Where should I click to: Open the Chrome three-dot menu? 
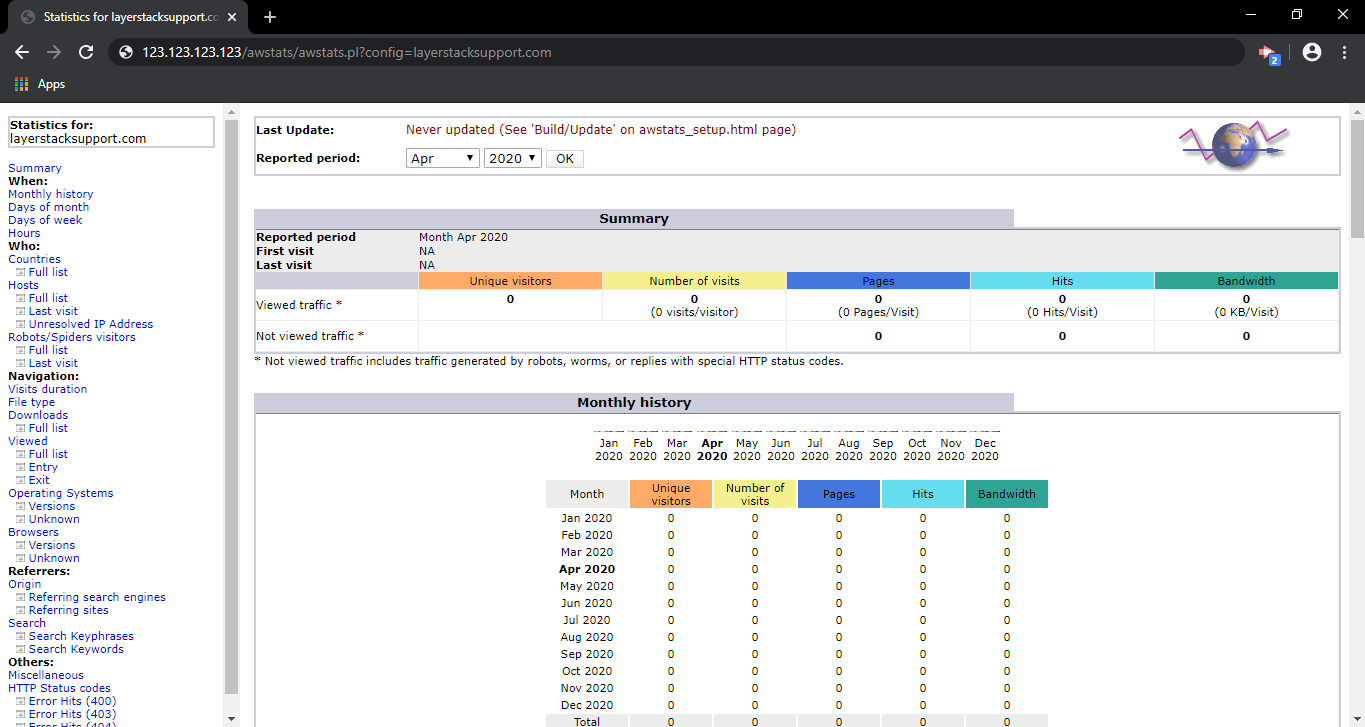pyautogui.click(x=1343, y=52)
